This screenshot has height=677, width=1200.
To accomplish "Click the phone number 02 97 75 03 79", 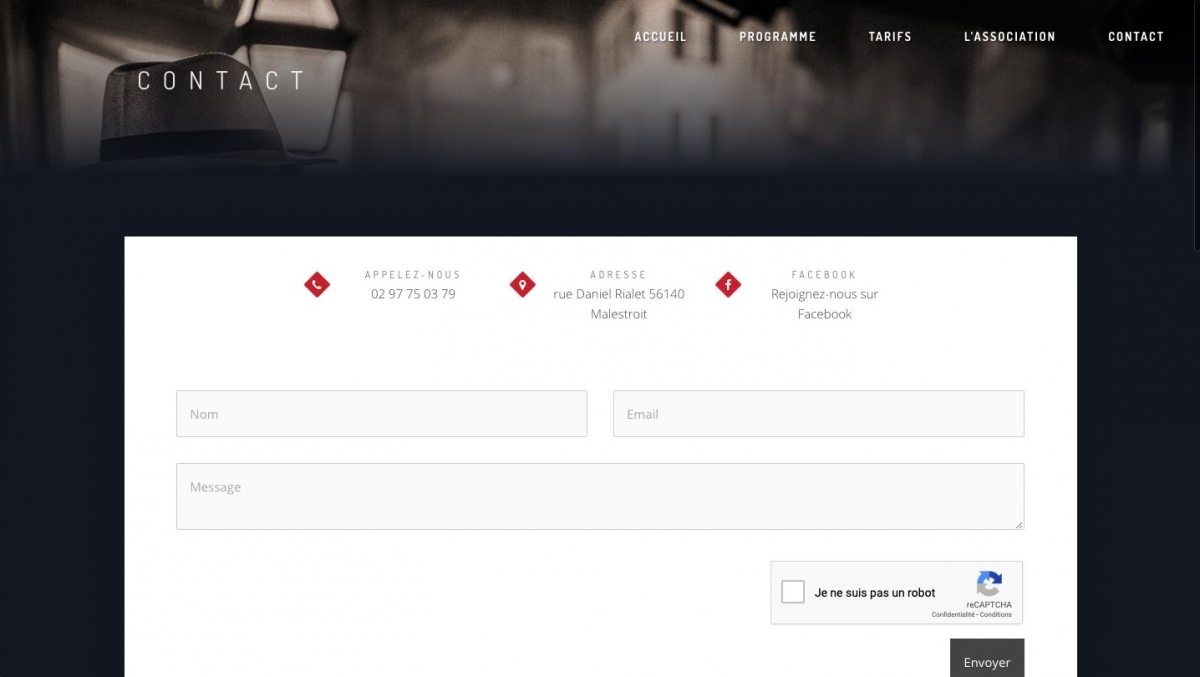I will pyautogui.click(x=413, y=294).
